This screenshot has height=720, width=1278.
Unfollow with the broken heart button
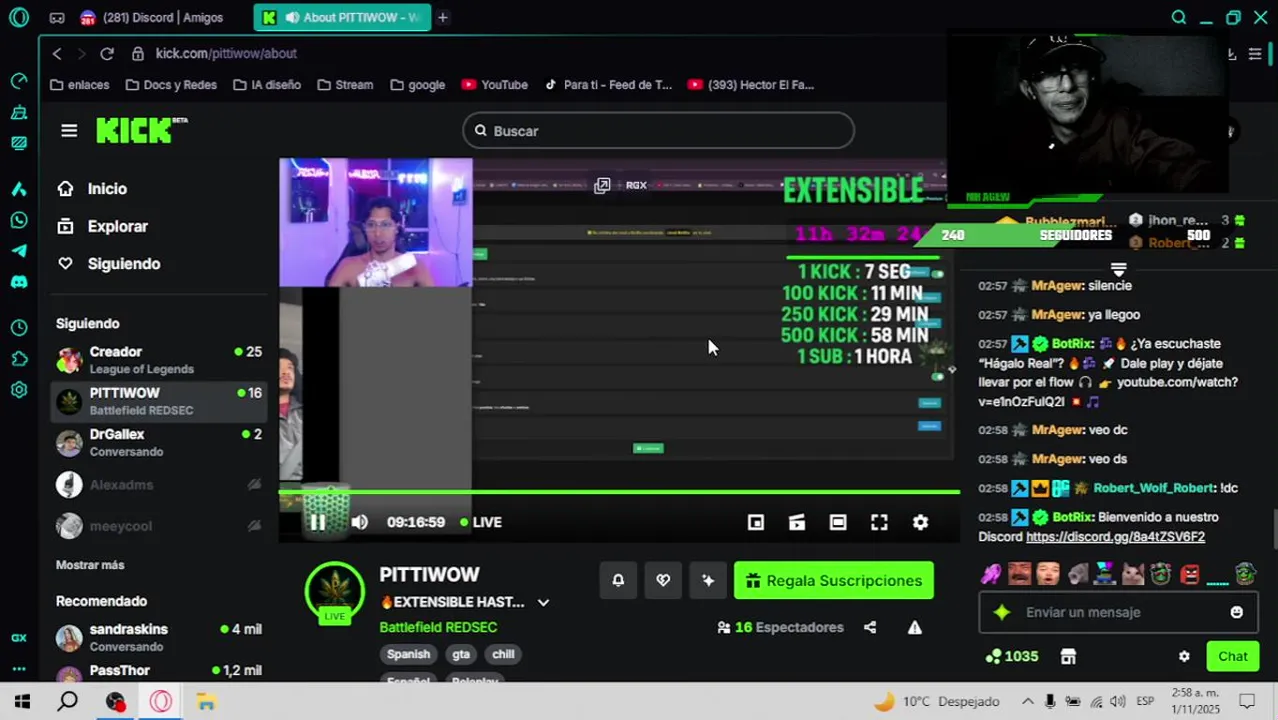click(663, 580)
